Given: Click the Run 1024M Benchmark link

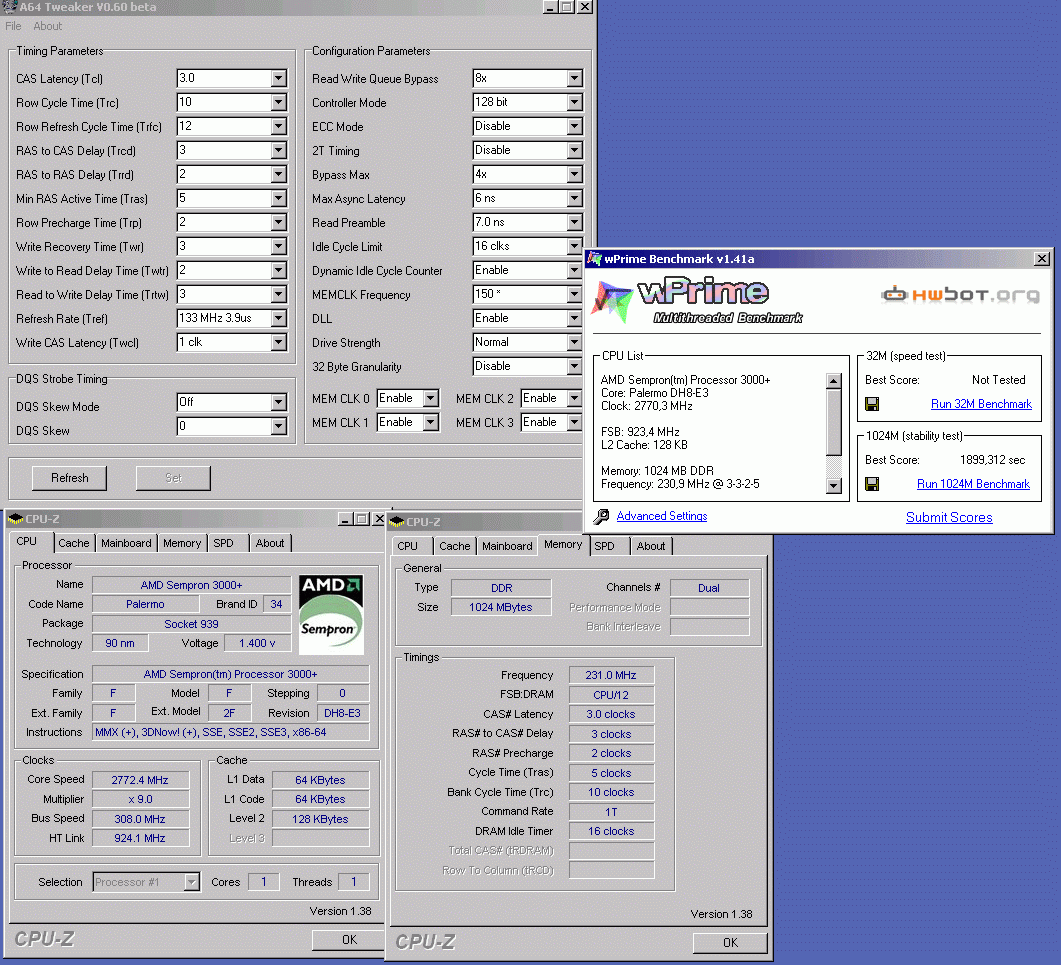Looking at the screenshot, I should 973,484.
